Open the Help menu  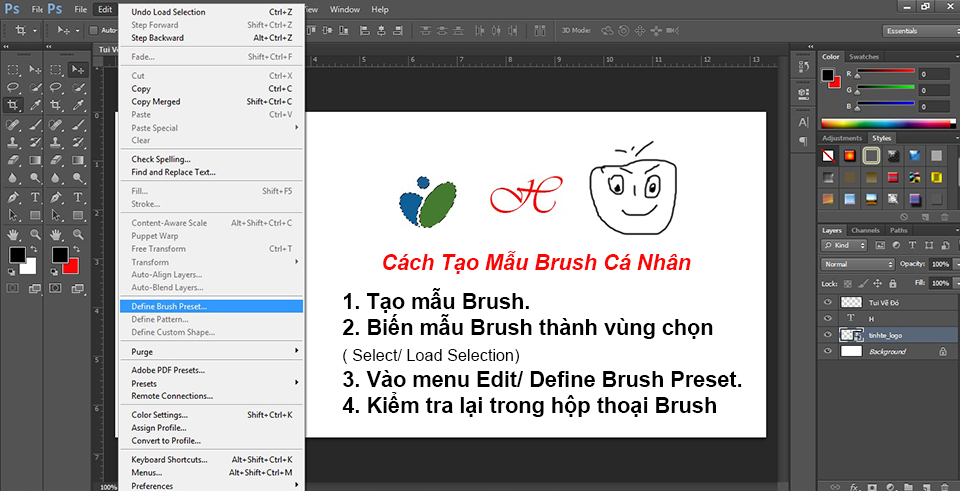(380, 9)
